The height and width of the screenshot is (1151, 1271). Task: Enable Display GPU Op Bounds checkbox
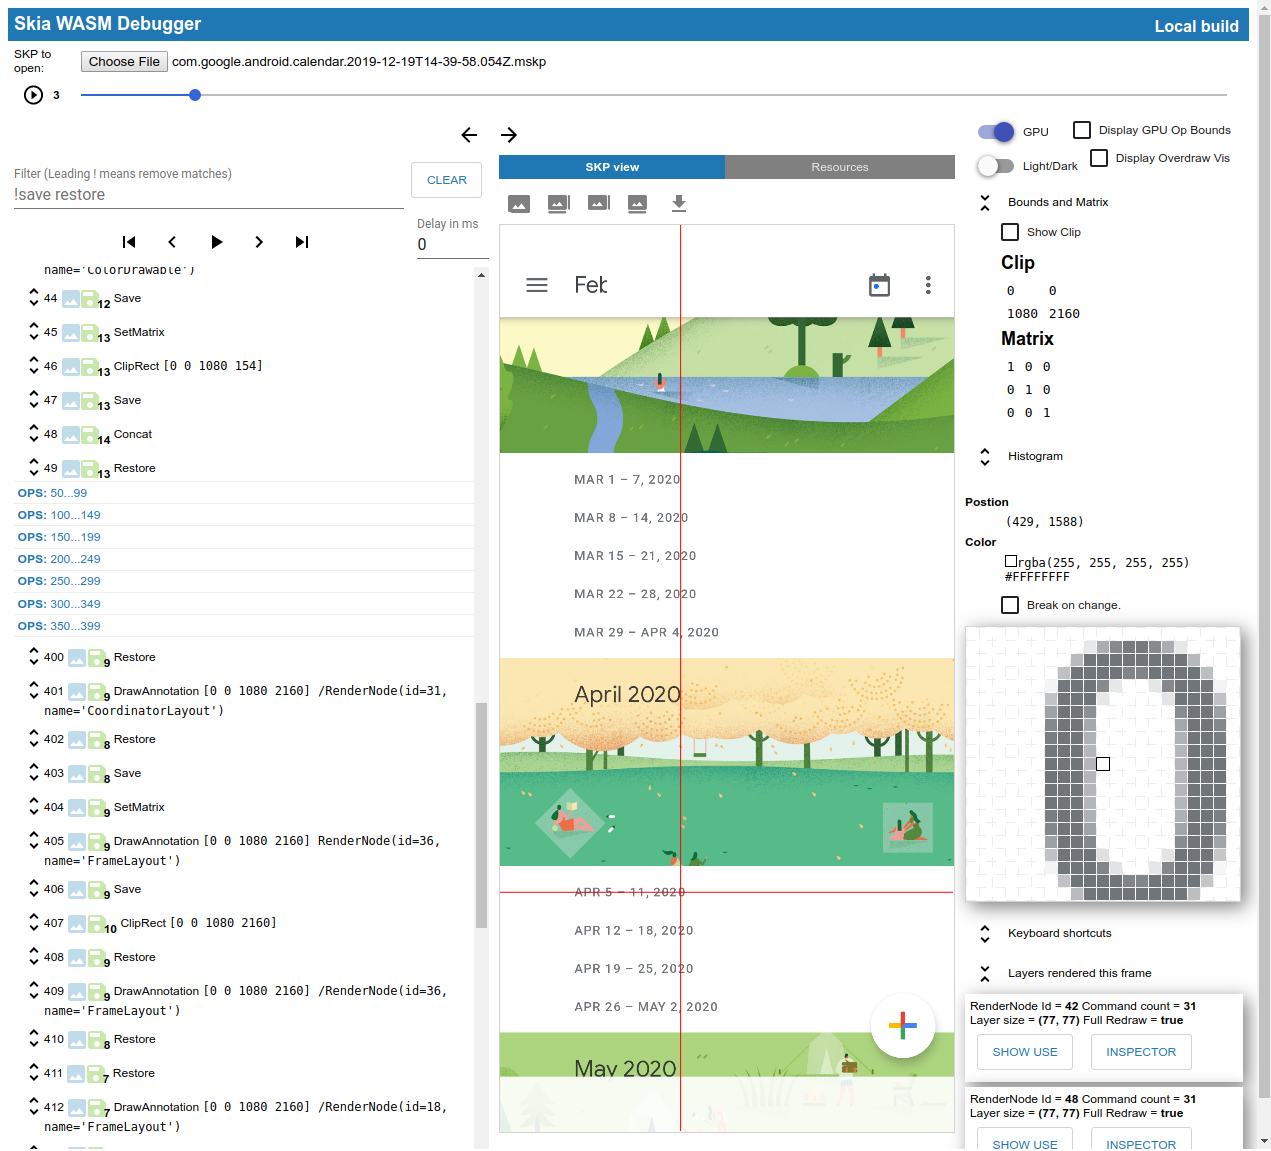point(1082,130)
